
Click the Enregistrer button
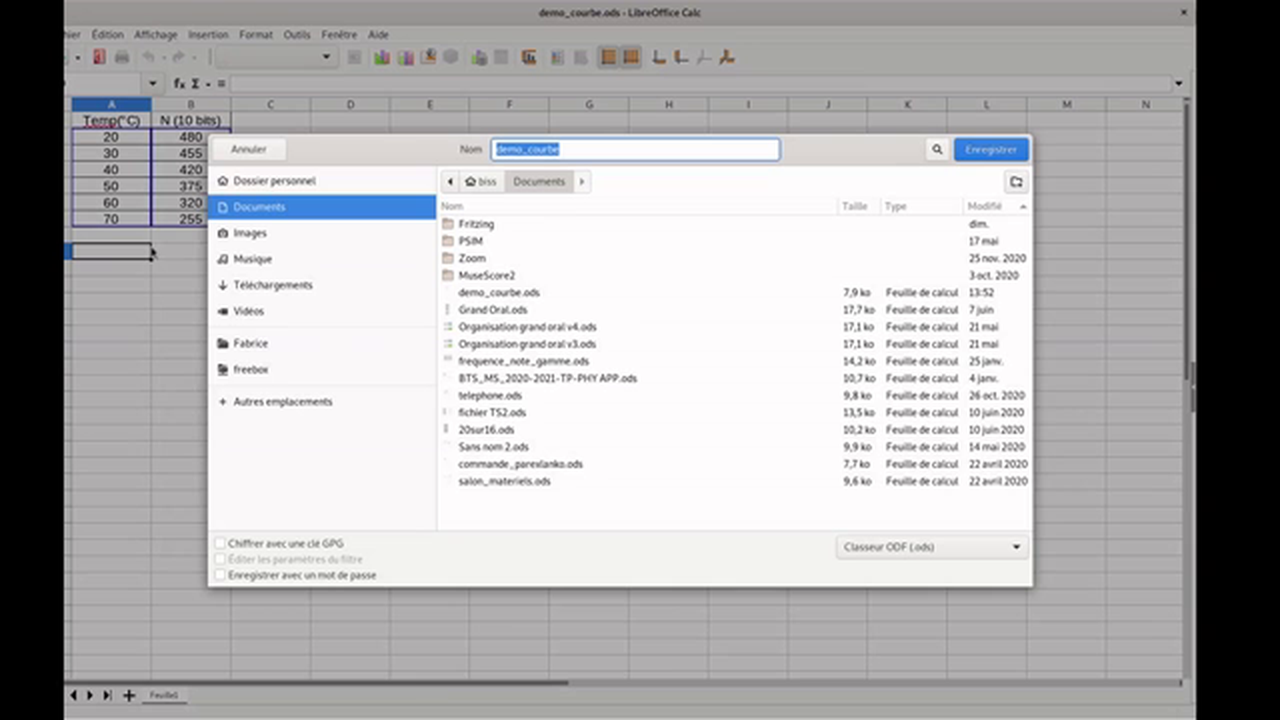point(990,149)
